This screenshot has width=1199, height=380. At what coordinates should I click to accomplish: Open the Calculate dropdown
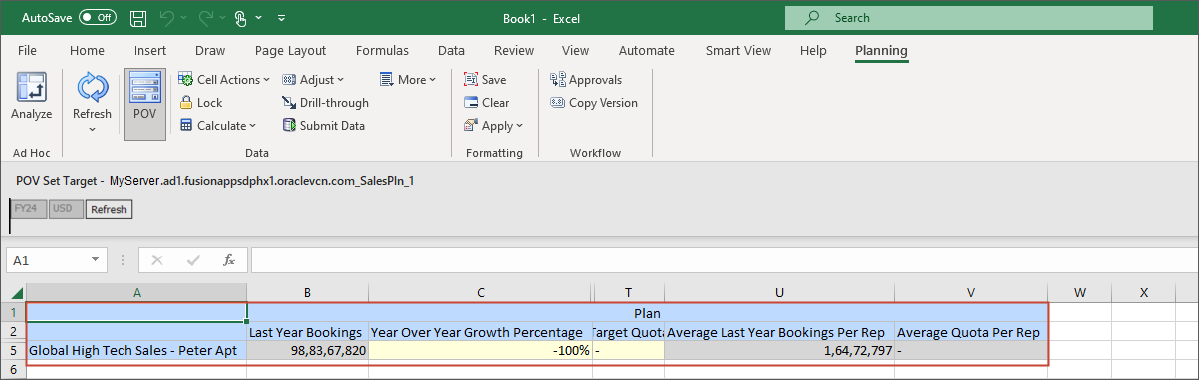(218, 125)
